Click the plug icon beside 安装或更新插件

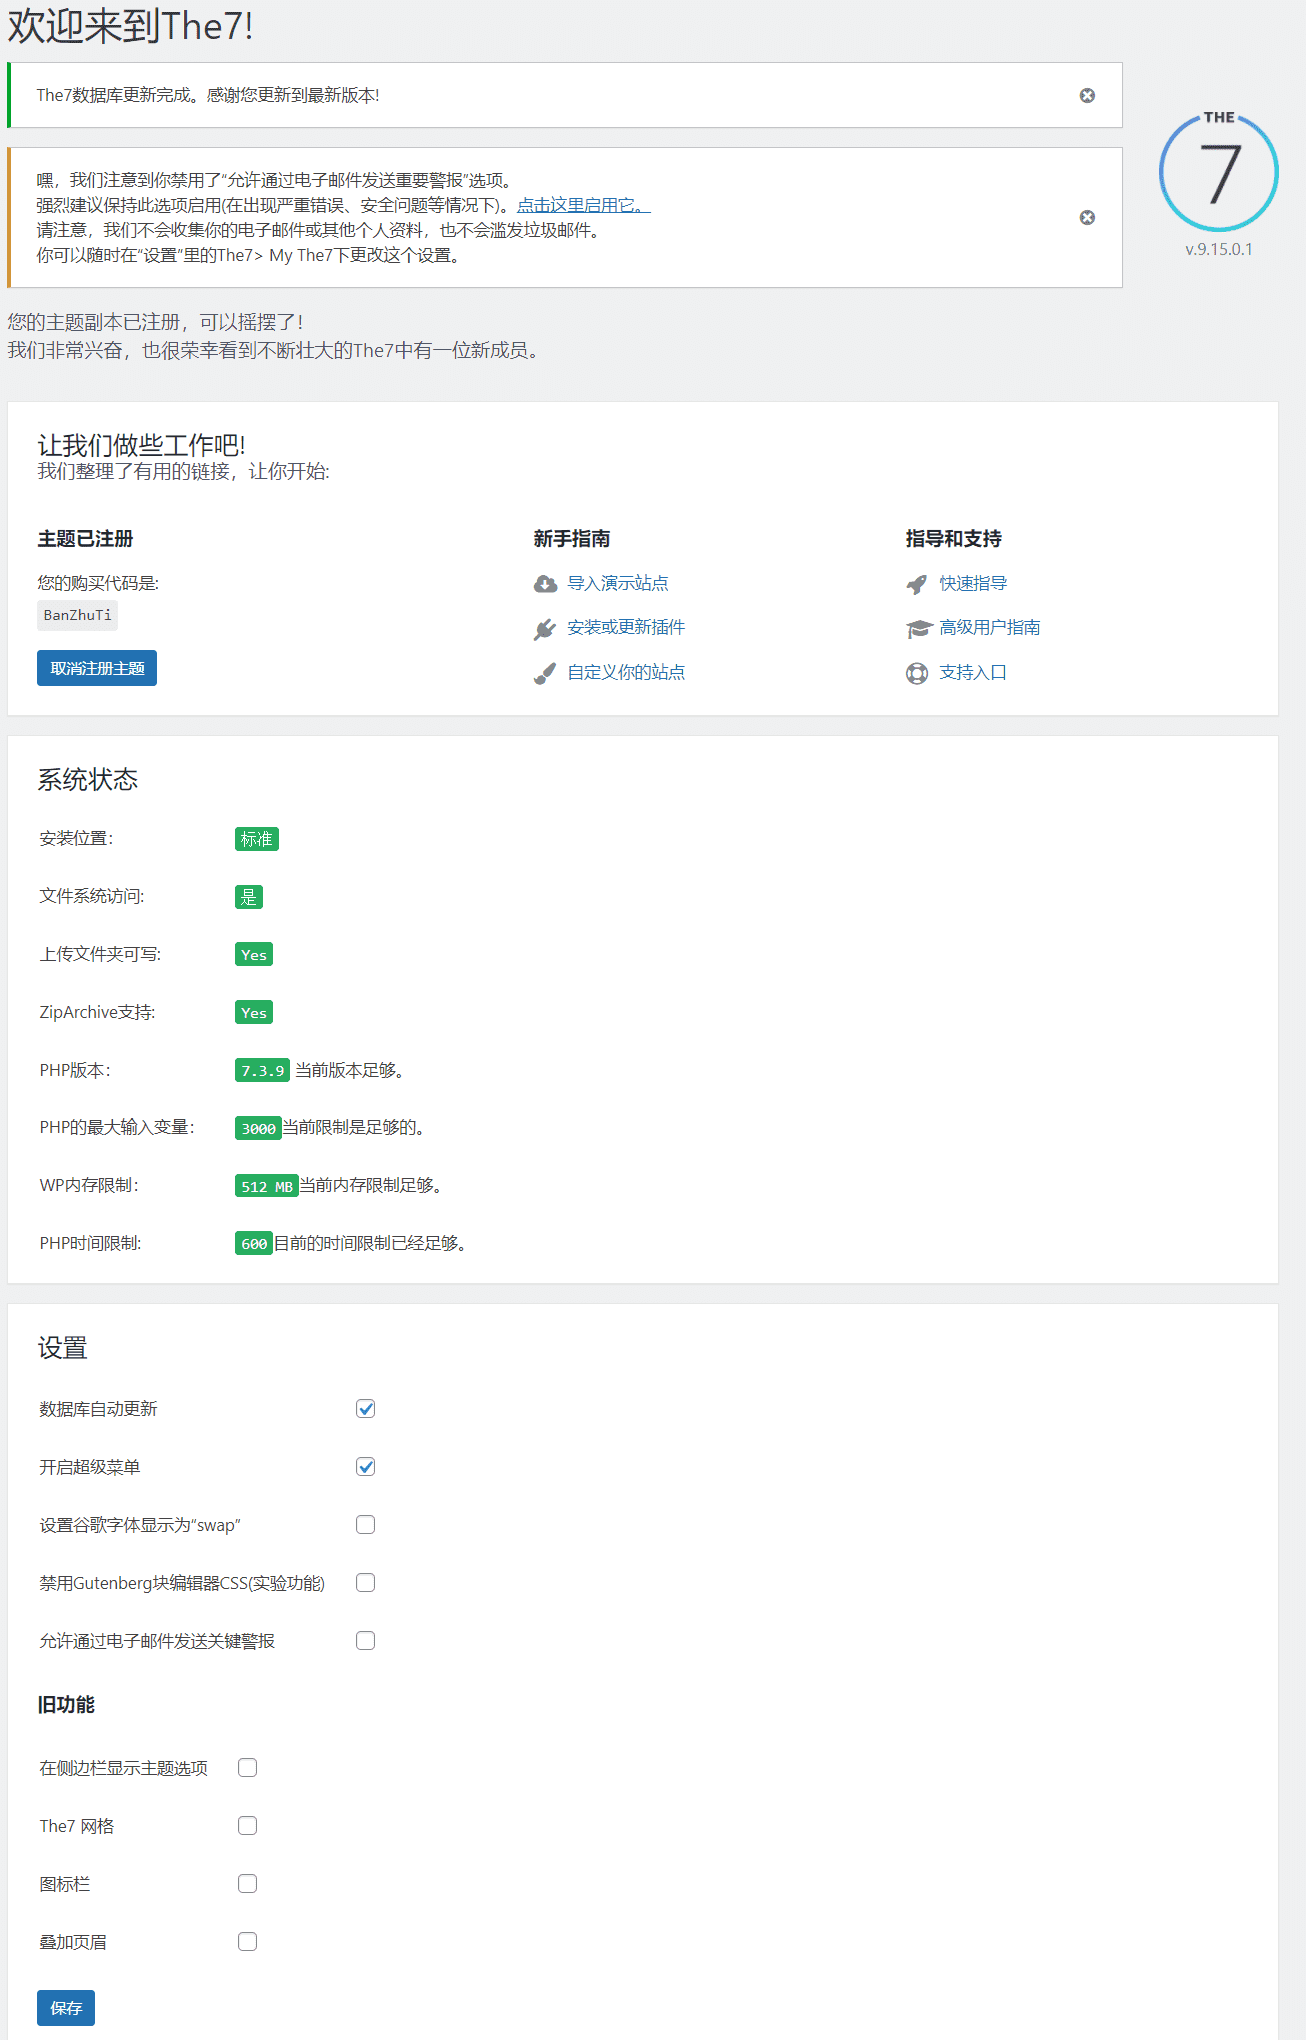pyautogui.click(x=545, y=628)
